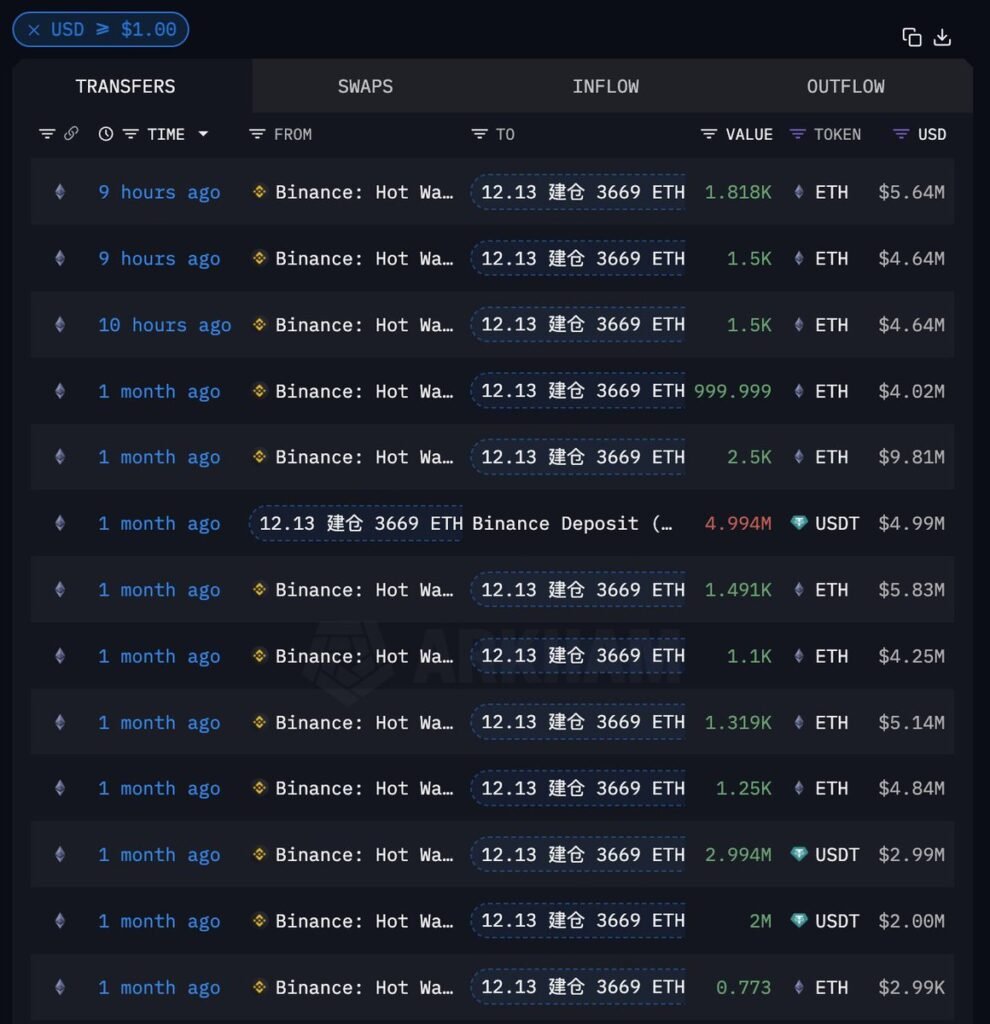This screenshot has width=990, height=1024.
Task: Click the clock icon beside TIME header
Action: 106,134
